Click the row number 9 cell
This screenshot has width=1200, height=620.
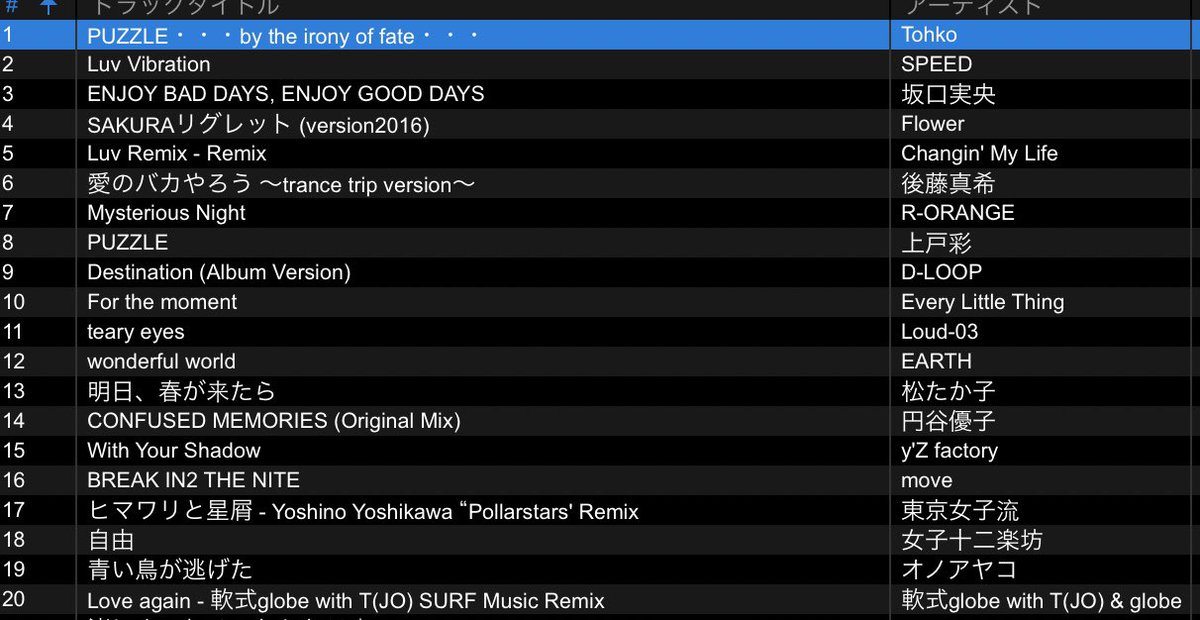[8, 272]
